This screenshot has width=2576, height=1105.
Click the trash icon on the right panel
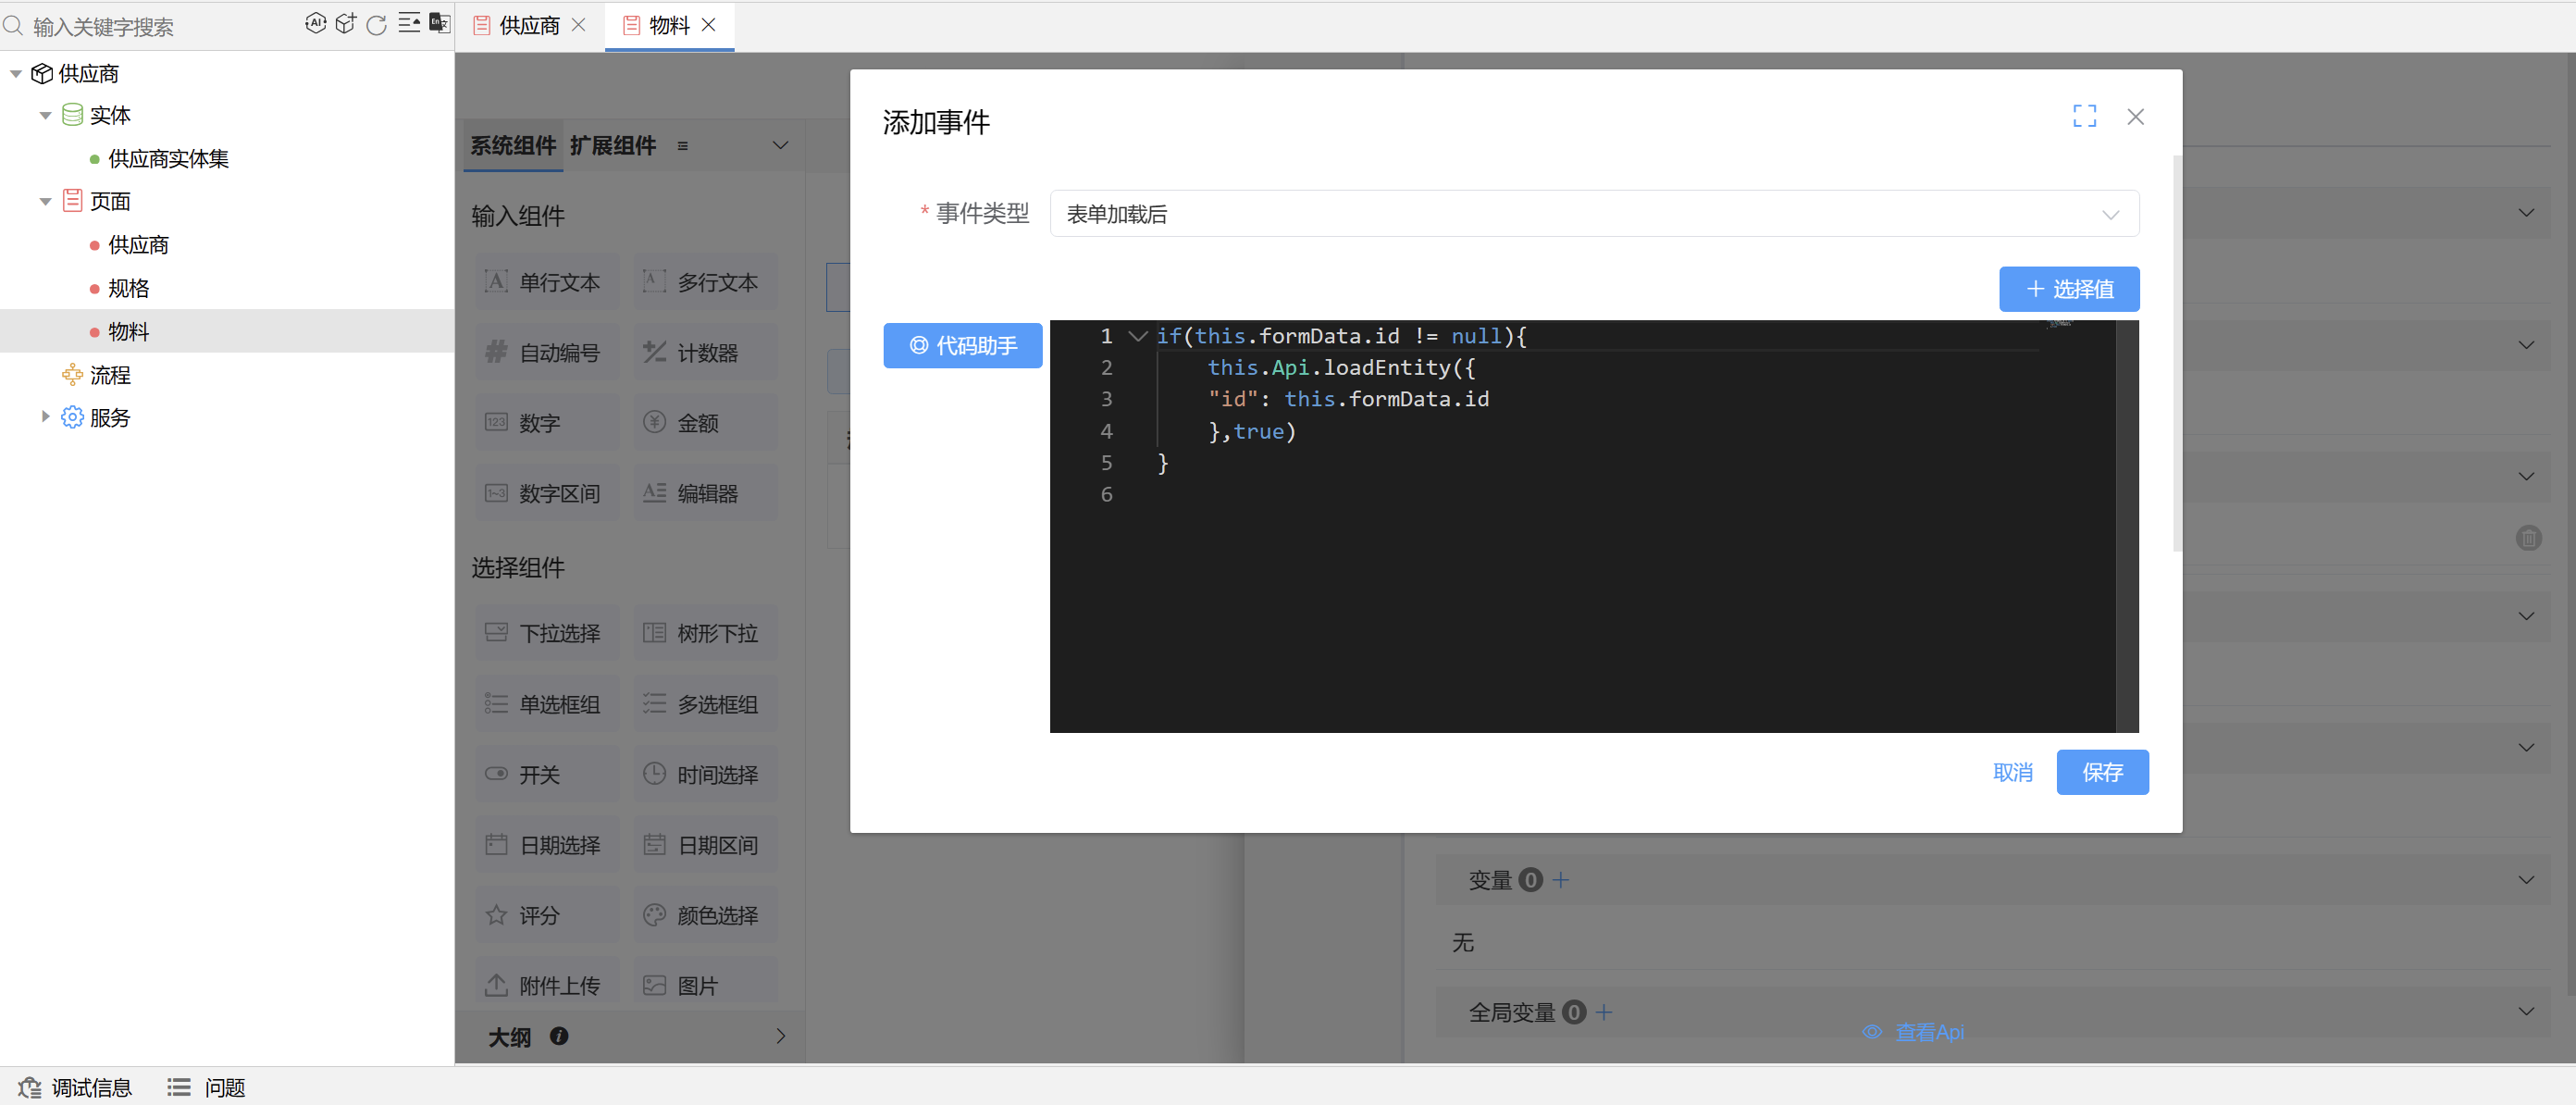pos(2529,538)
